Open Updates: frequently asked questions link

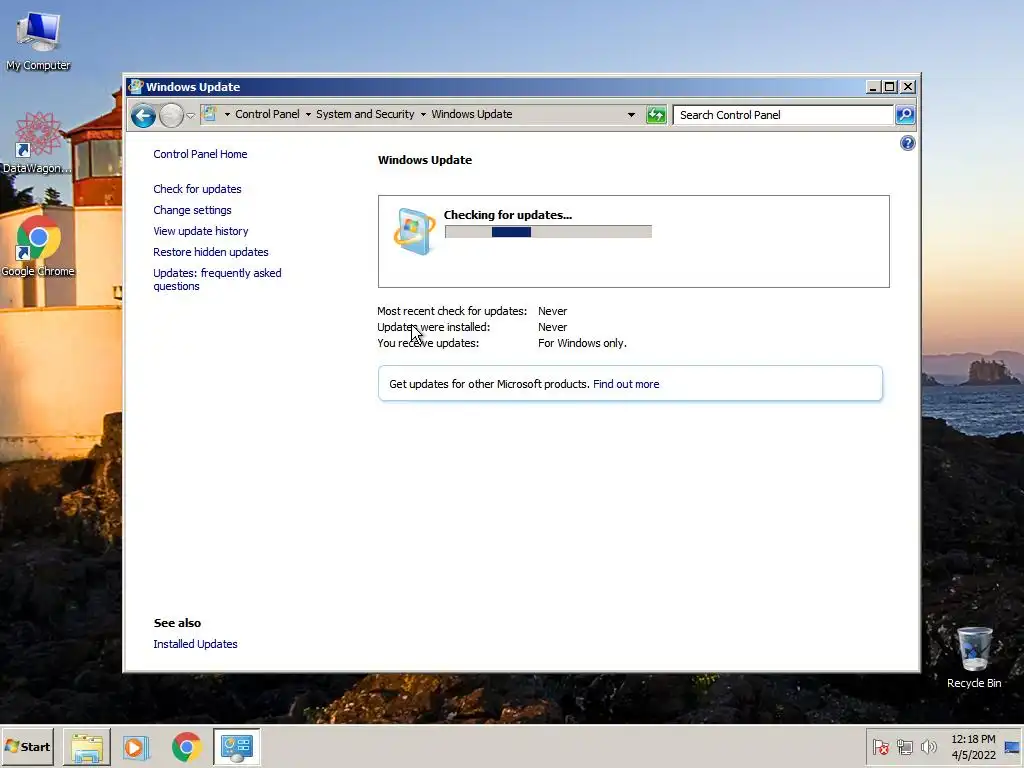[217, 280]
